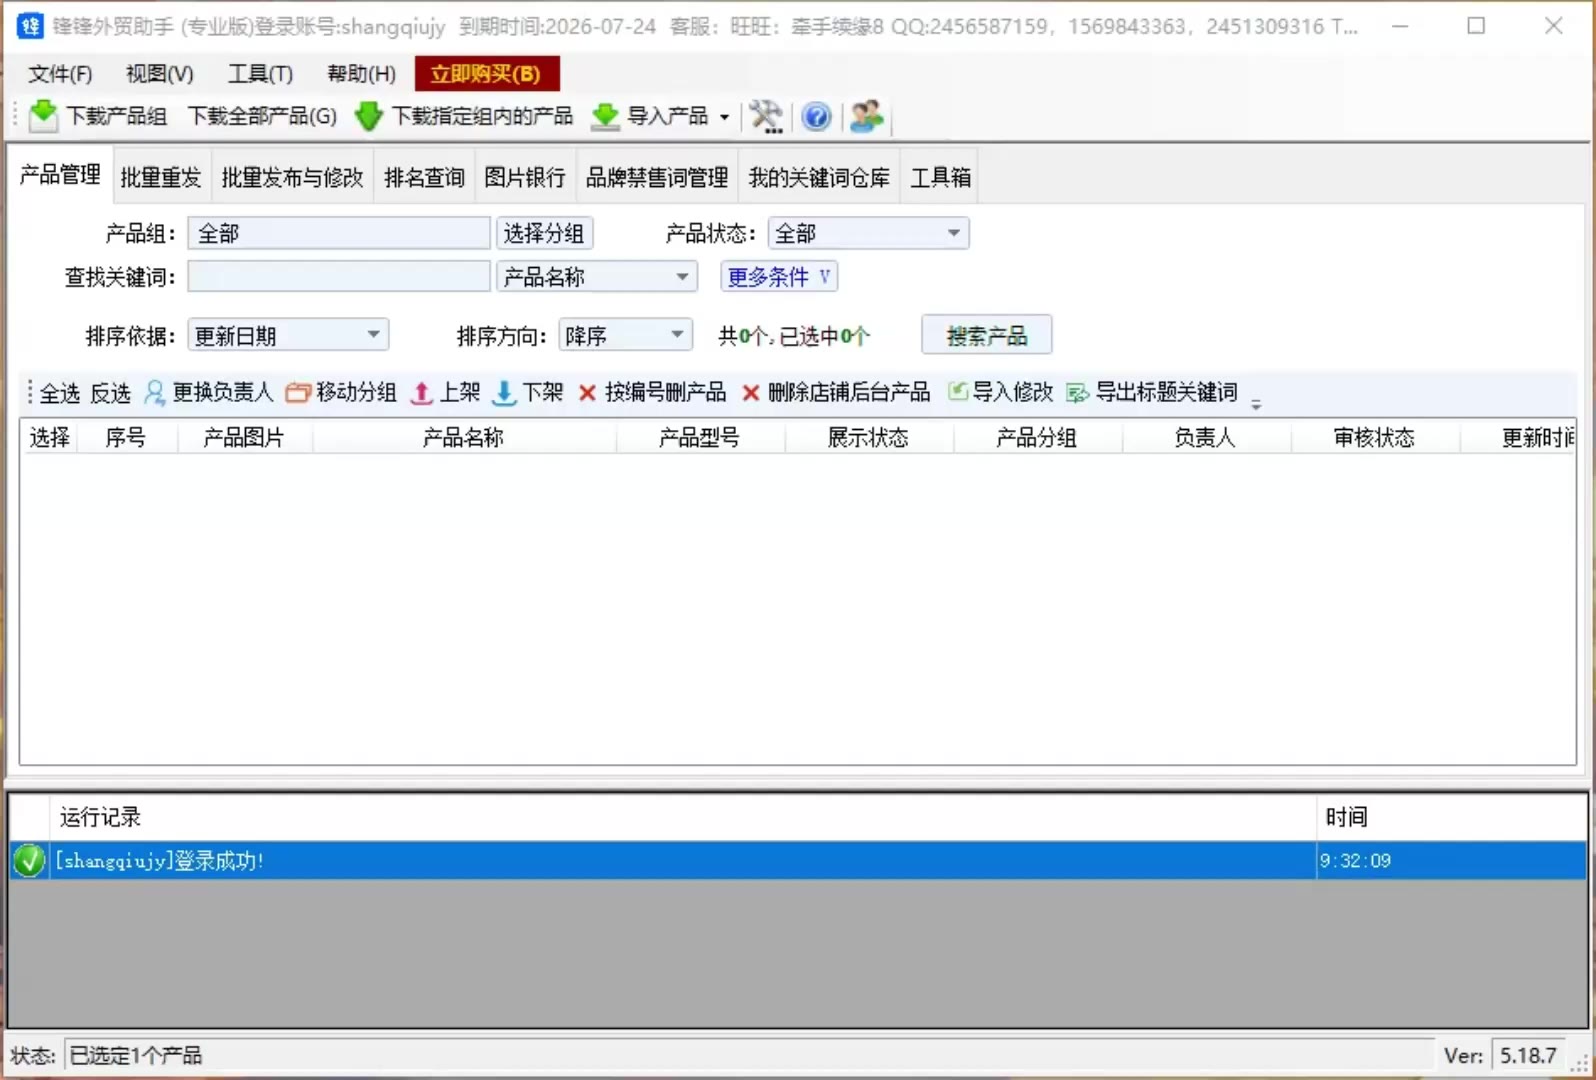The image size is (1596, 1080).
Task: Open the 帮助(H) menu
Action: pos(362,74)
